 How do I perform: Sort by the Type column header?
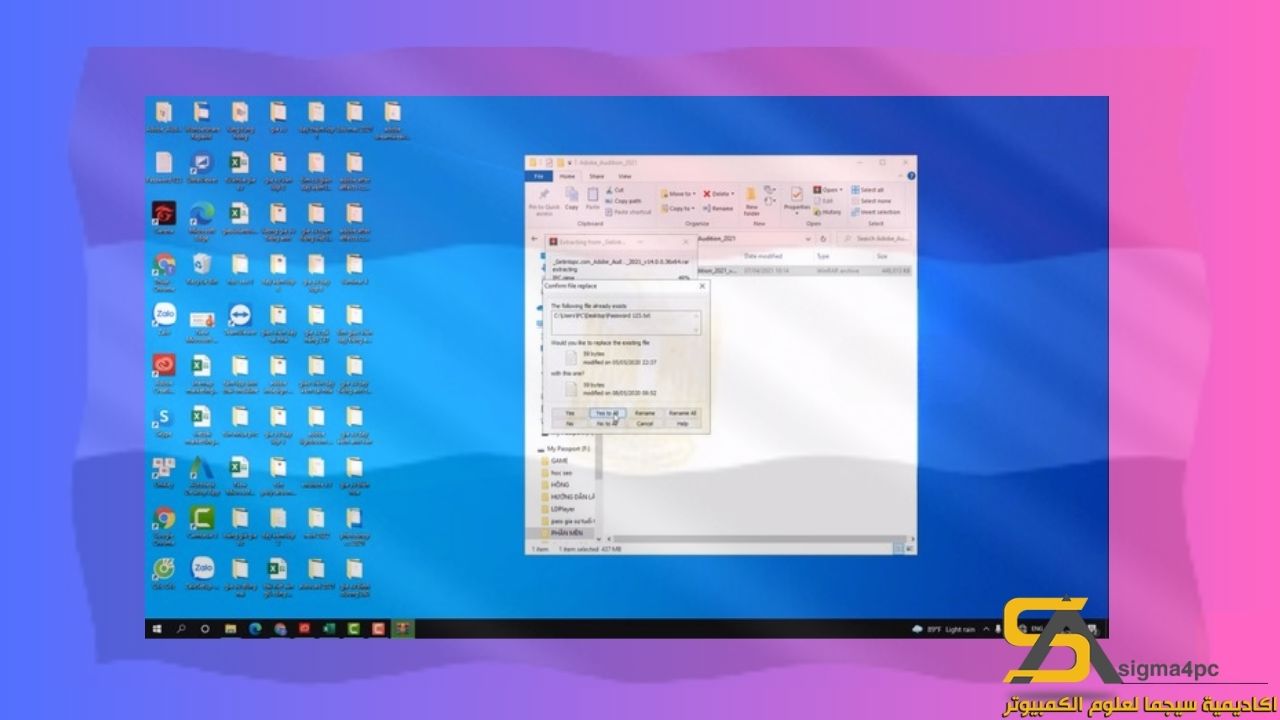coord(823,256)
